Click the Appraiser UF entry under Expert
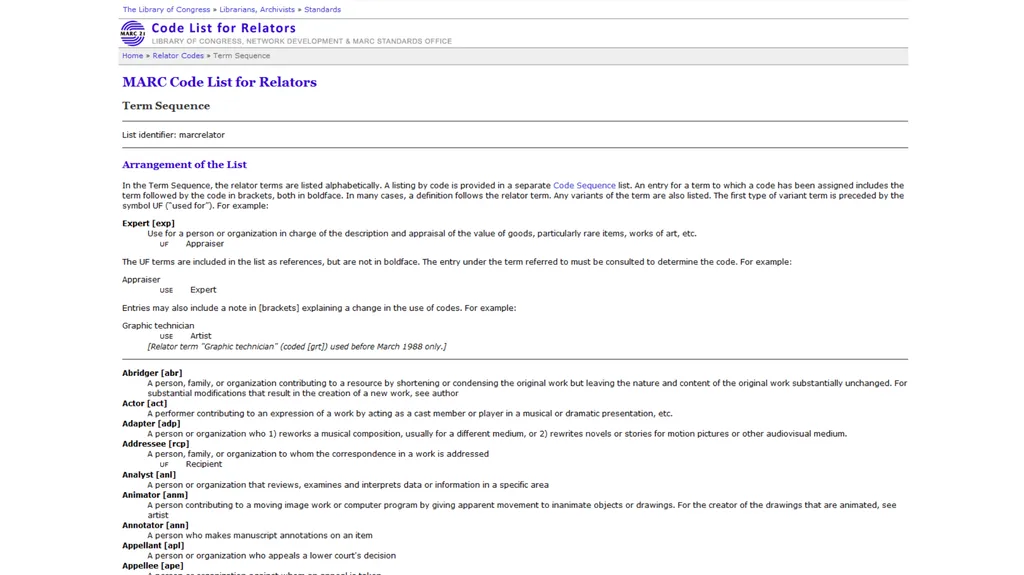 (x=204, y=244)
